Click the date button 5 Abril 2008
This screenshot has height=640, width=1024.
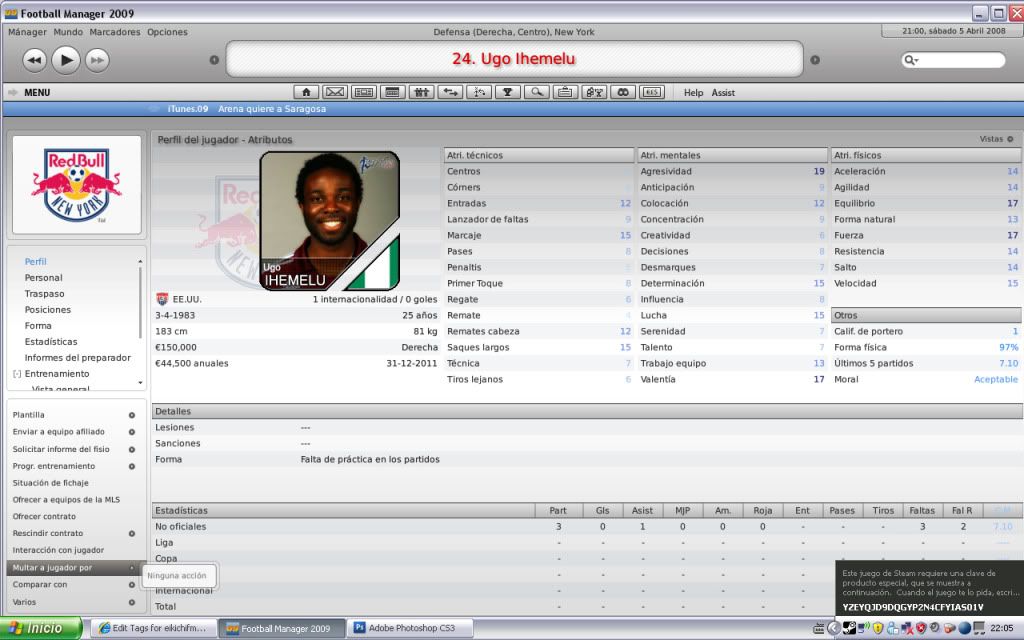(x=953, y=31)
